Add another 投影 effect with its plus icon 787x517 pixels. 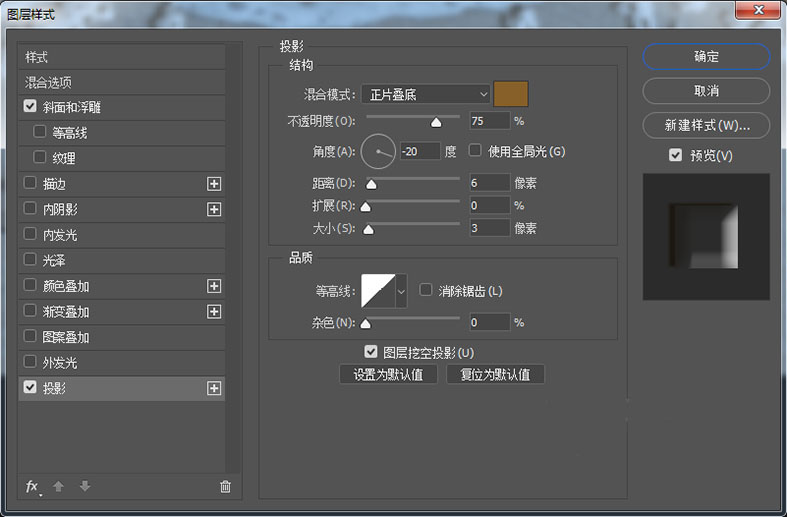coord(214,388)
